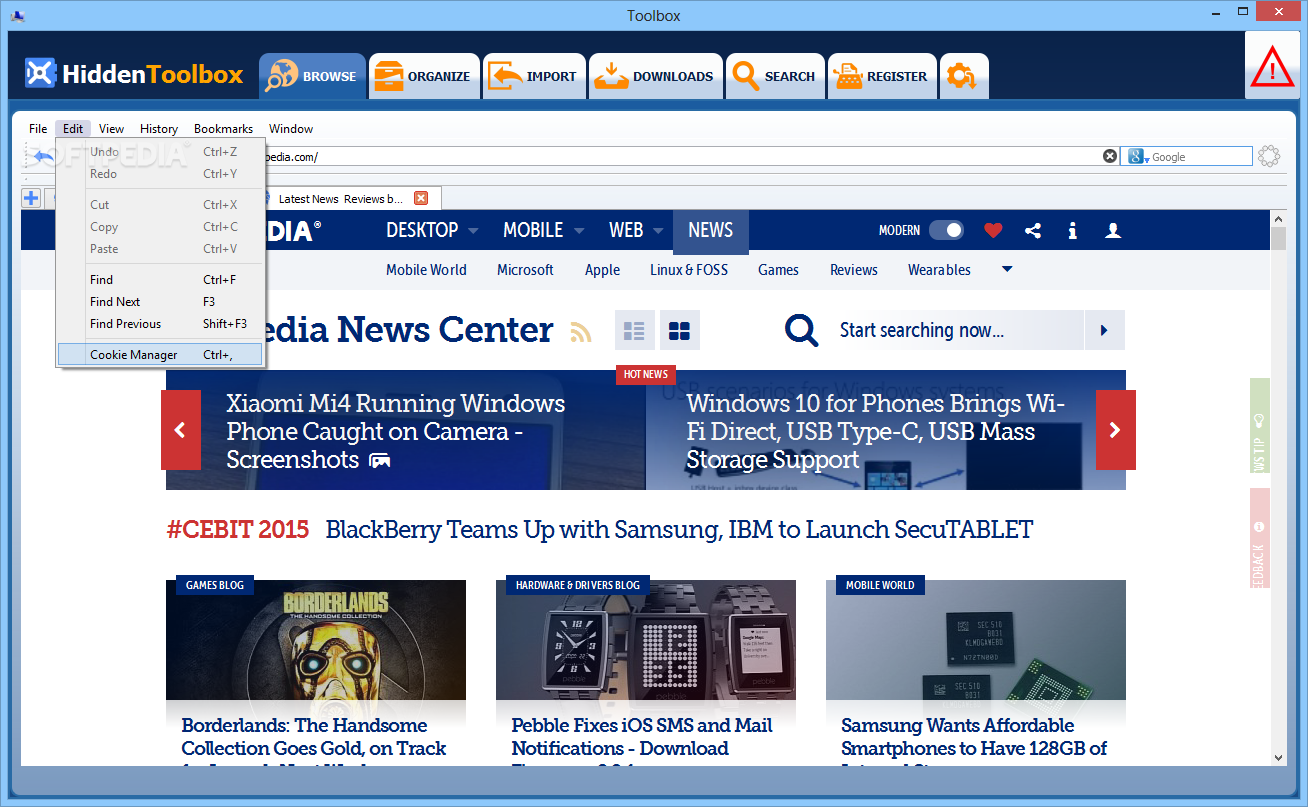This screenshot has width=1308, height=807.
Task: Click the settings gear tab icon
Action: tap(964, 76)
